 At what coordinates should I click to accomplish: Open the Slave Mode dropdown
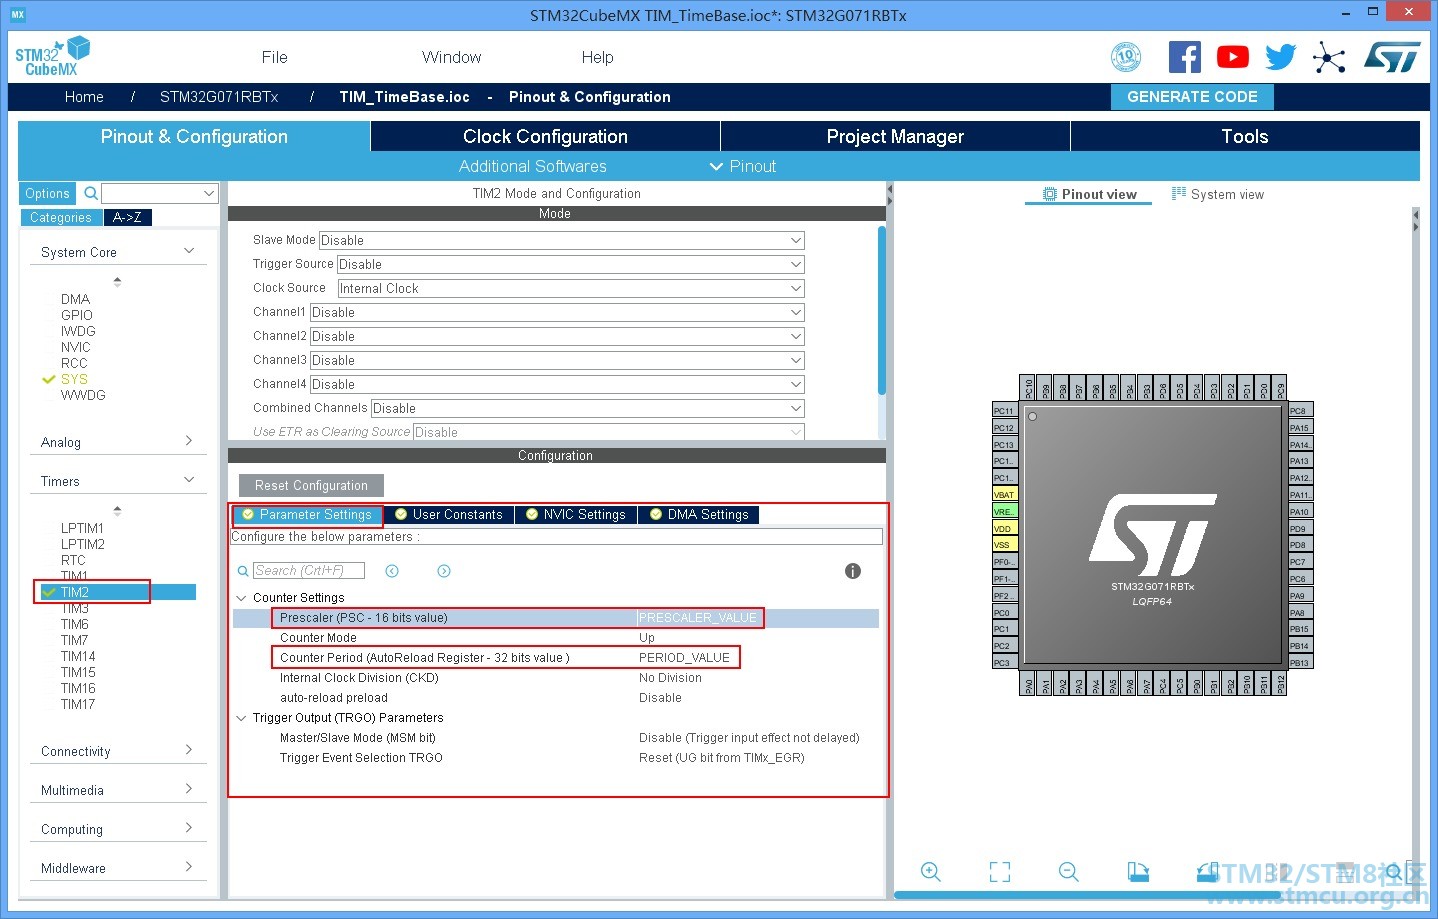561,240
